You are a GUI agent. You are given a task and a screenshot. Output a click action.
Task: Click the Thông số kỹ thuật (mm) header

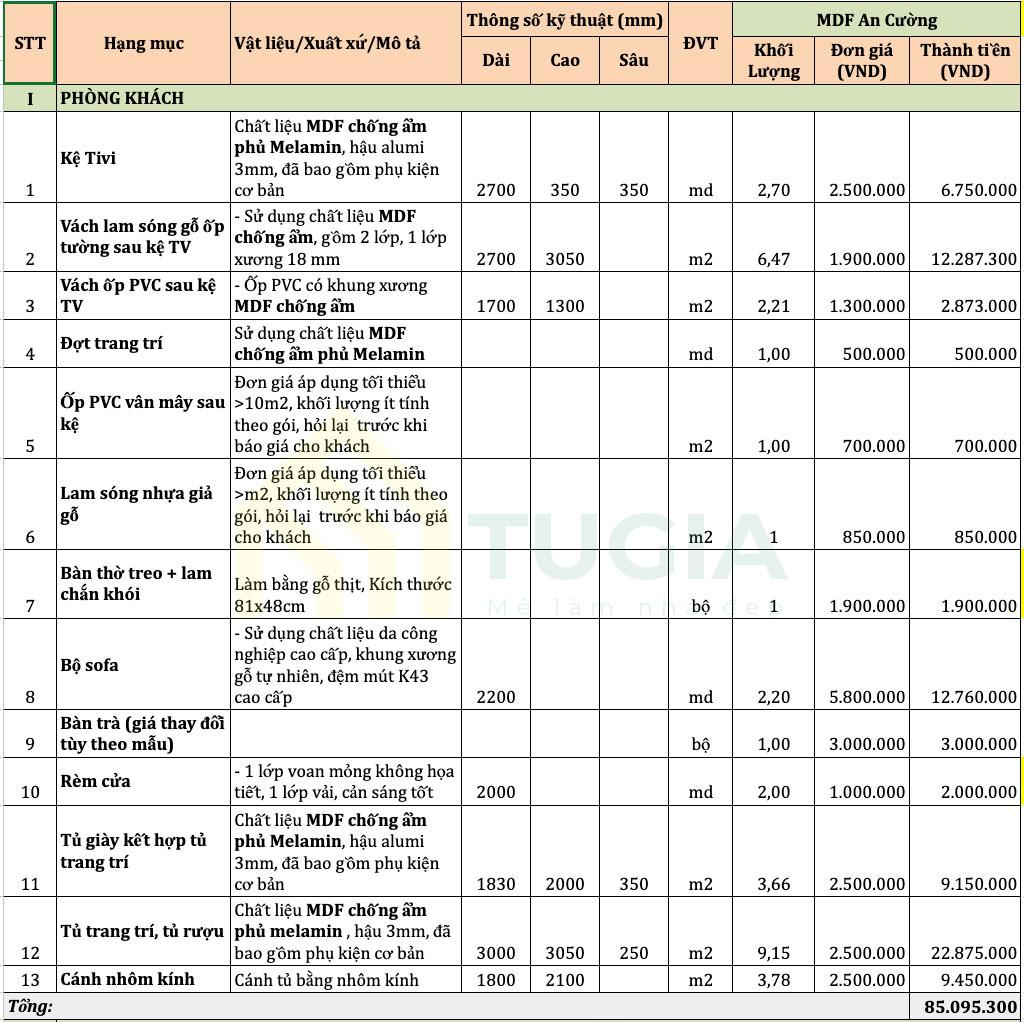coord(565,20)
